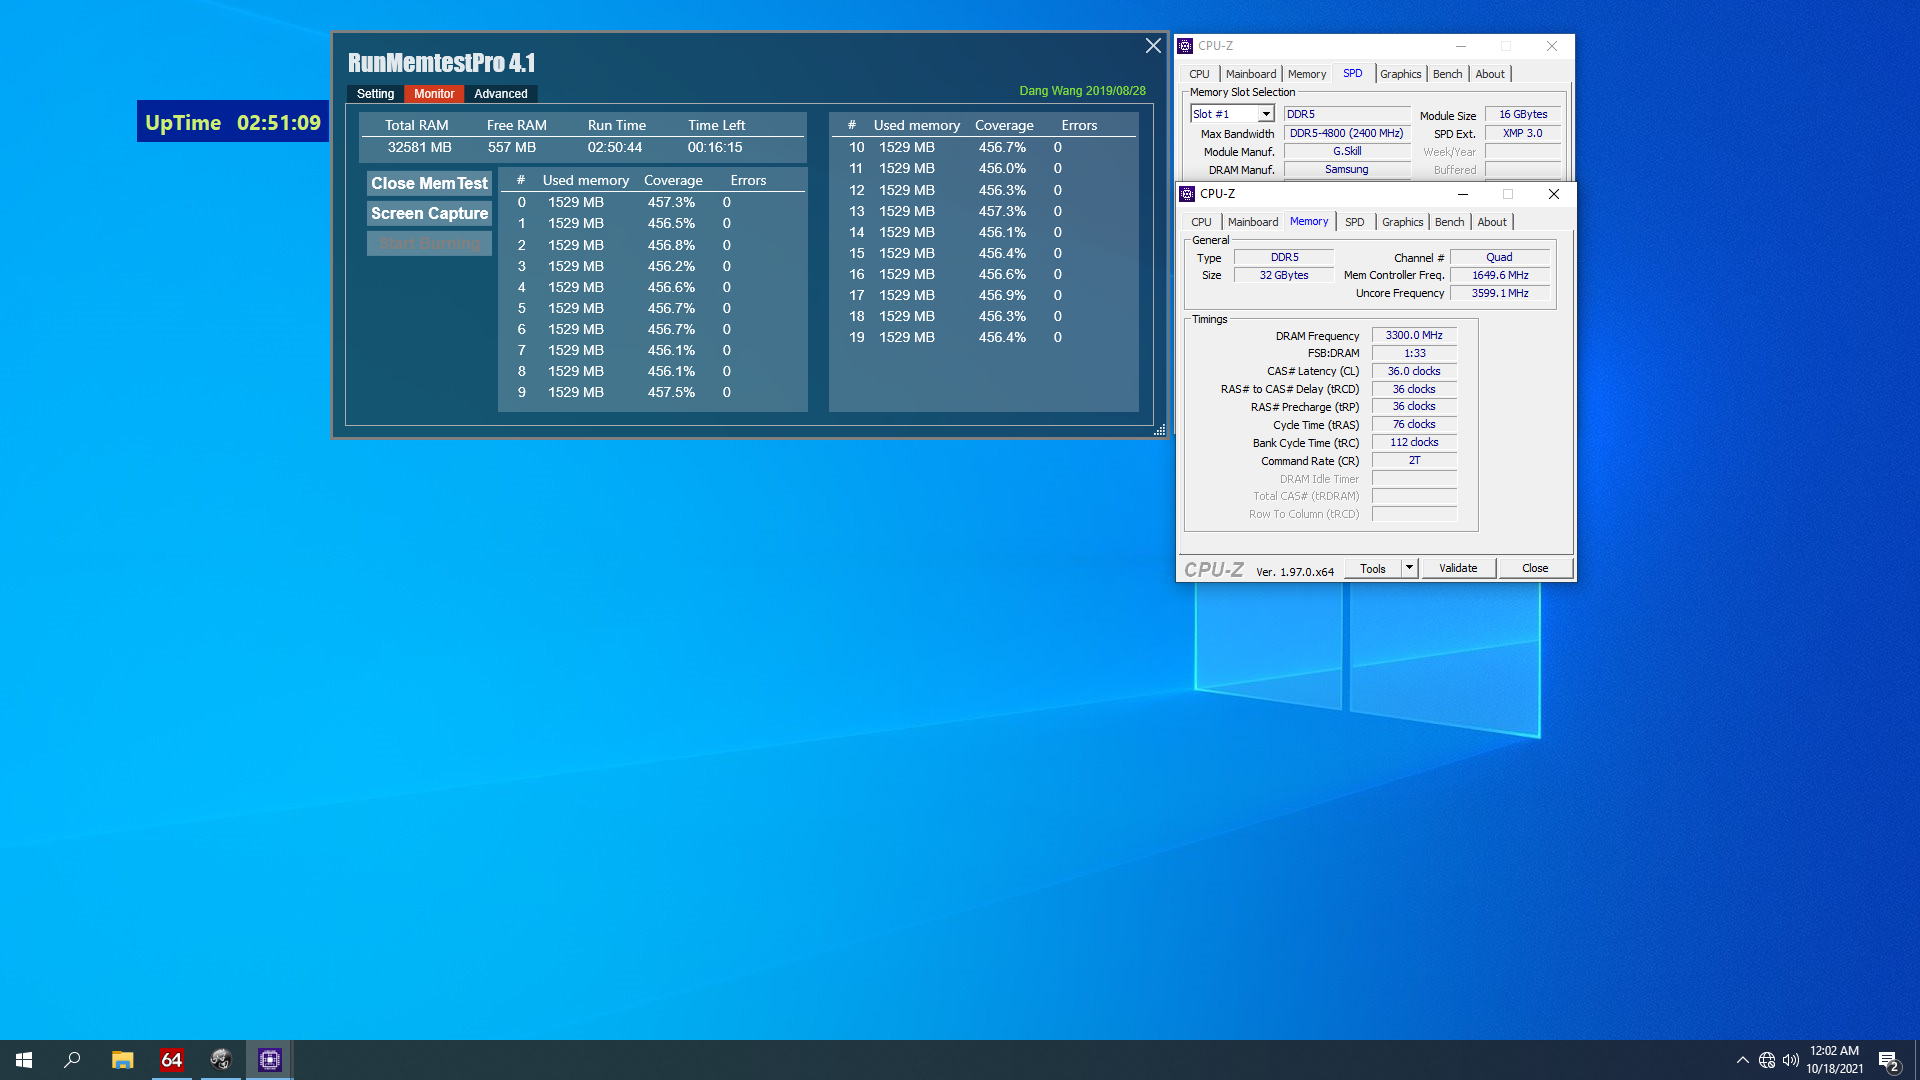Image resolution: width=1920 pixels, height=1080 pixels.
Task: Open the Windows Start menu
Action: coord(22,1059)
